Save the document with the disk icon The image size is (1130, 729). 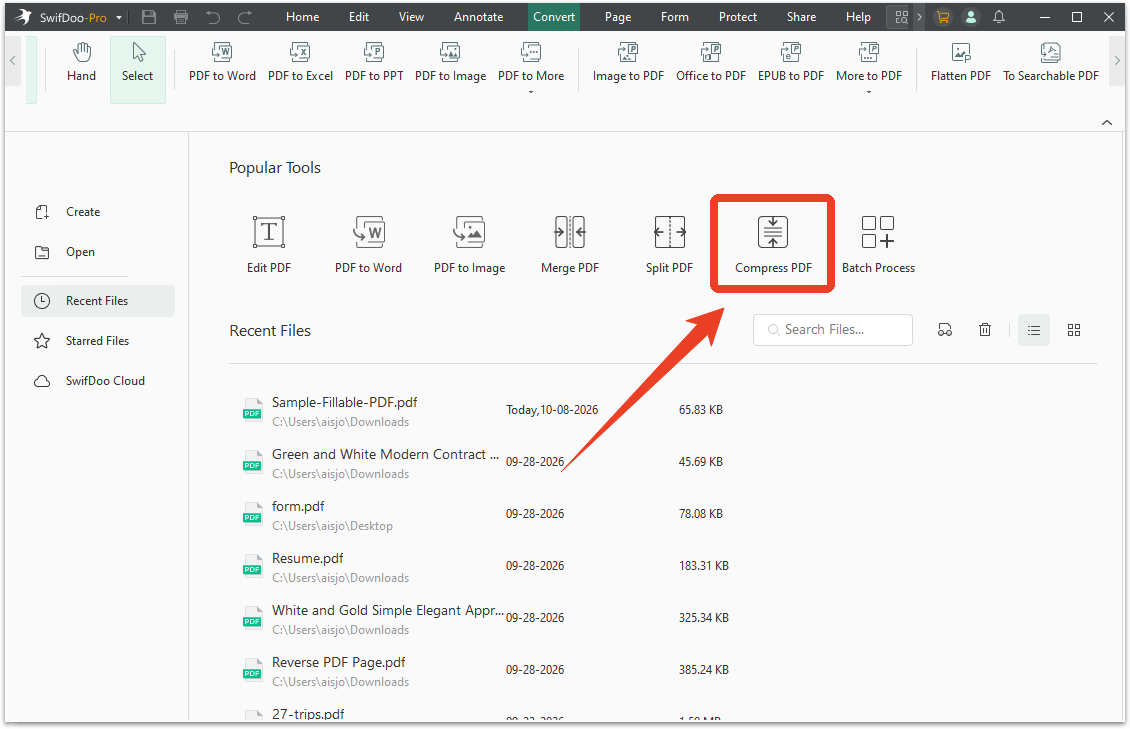pyautogui.click(x=149, y=17)
